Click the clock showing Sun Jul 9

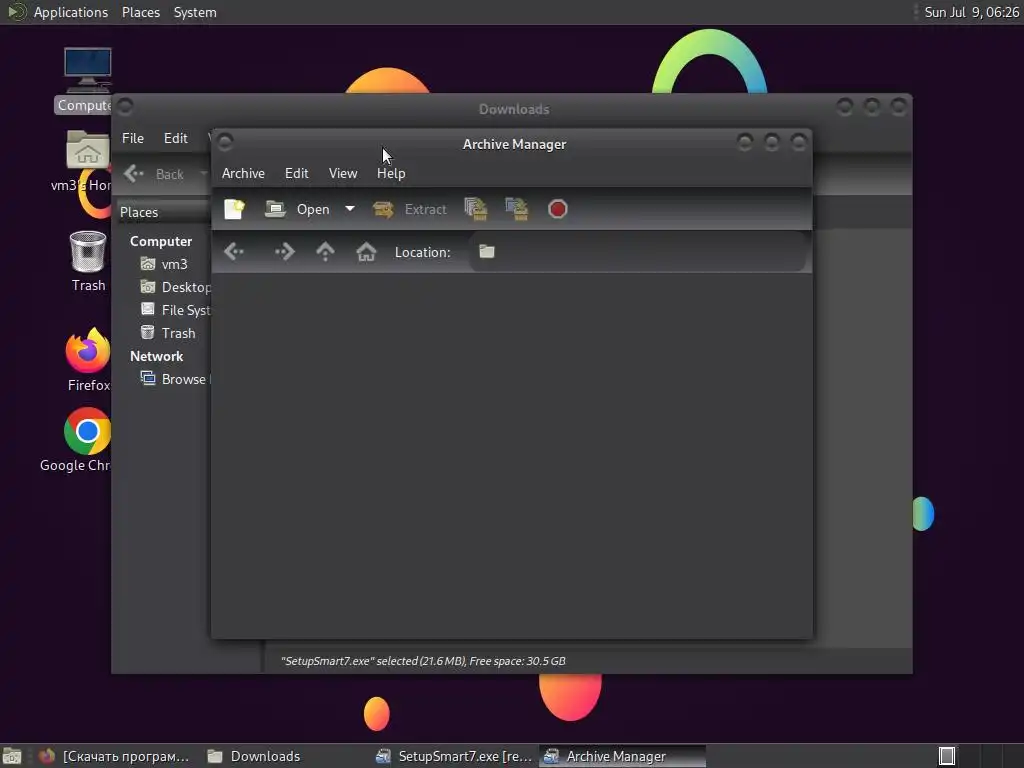[971, 12]
